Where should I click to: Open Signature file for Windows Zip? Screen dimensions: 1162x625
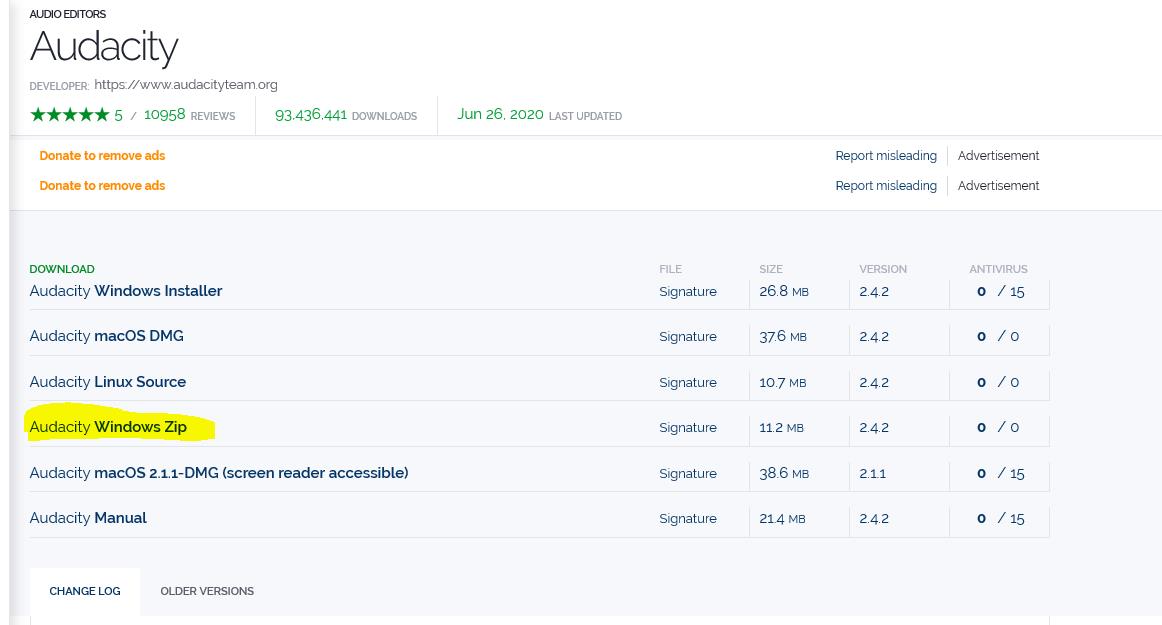[688, 428]
